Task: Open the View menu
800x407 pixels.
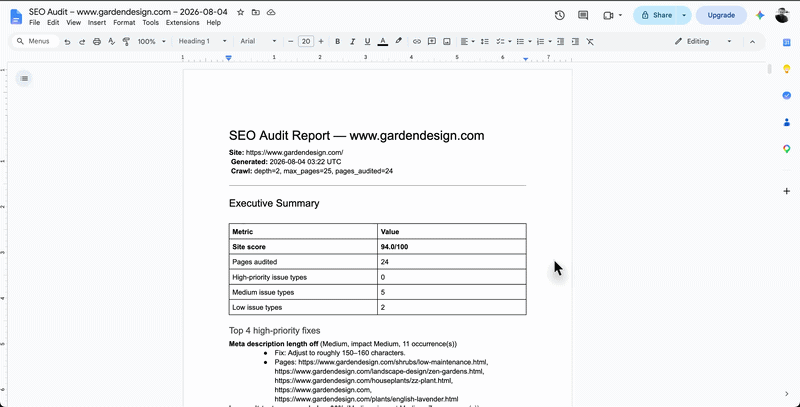Action: tap(73, 23)
